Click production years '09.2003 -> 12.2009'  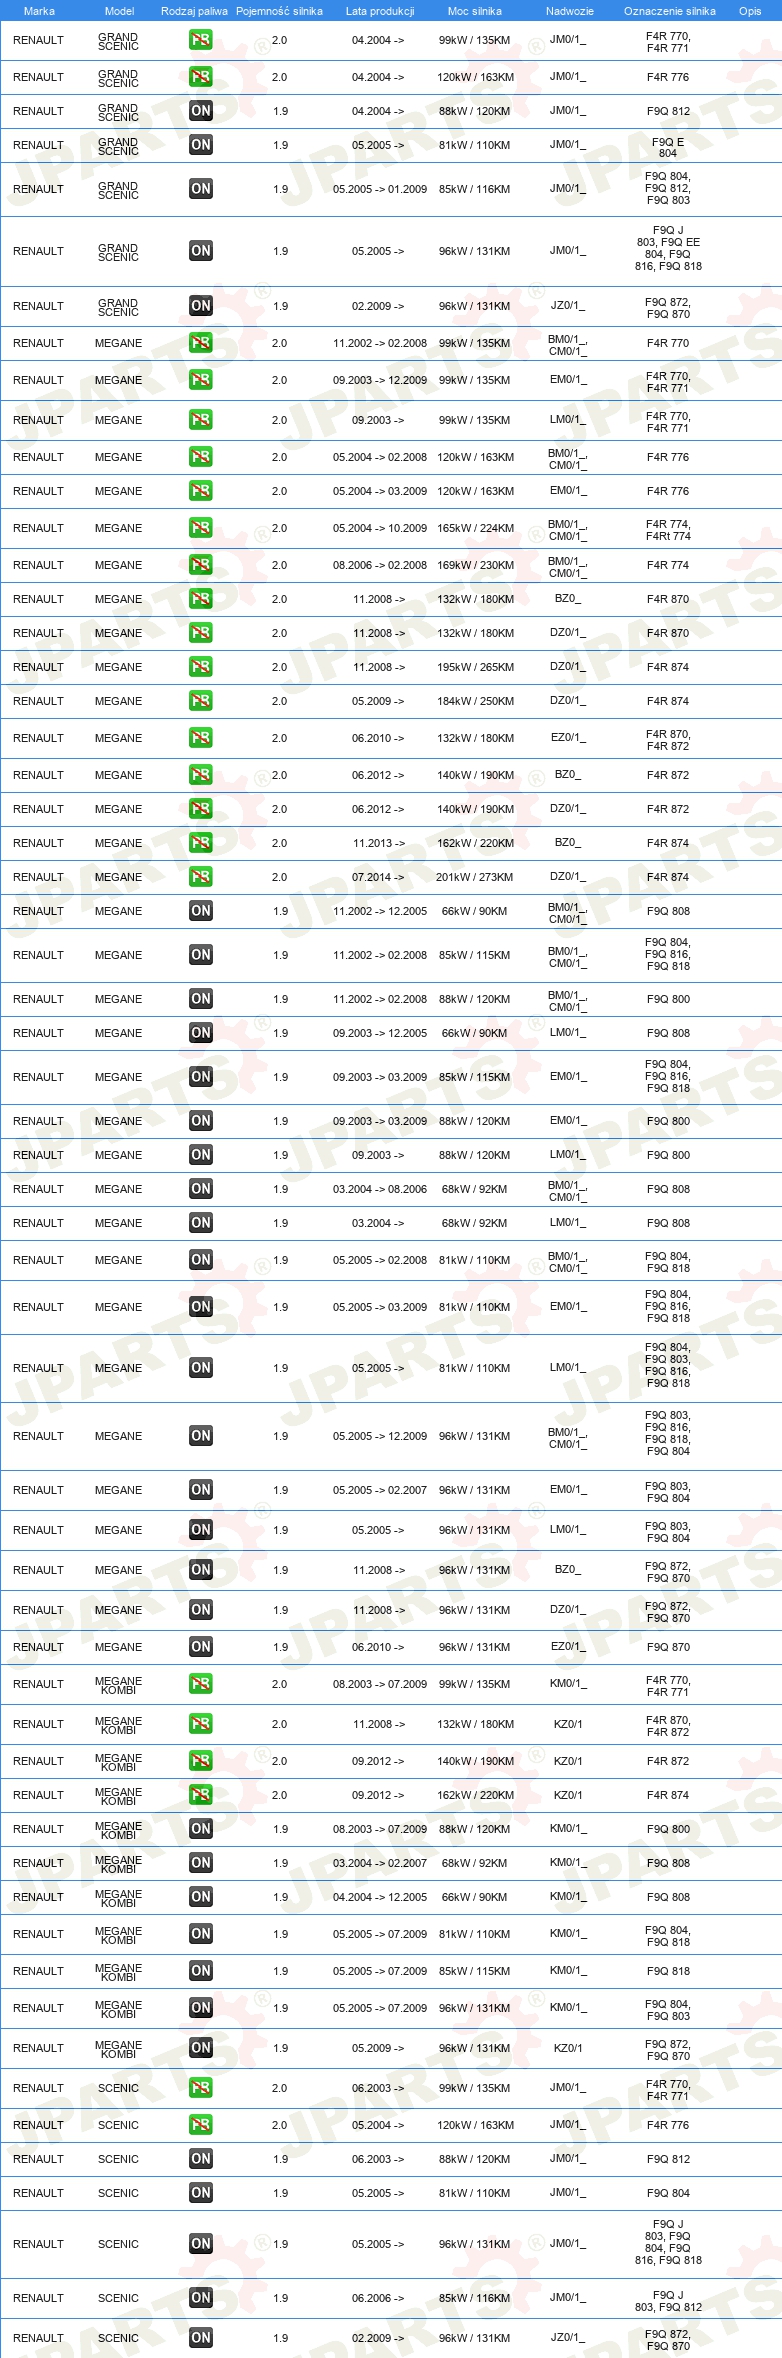coord(380,380)
